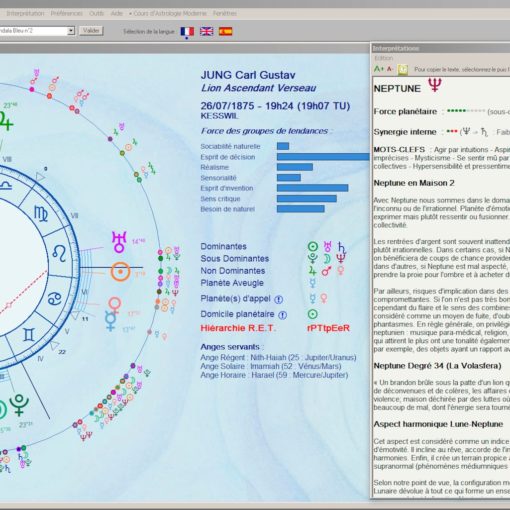Image resolution: width=510 pixels, height=510 pixels.
Task: Click the Moon icon in Sous Dominantes row
Action: point(327,259)
